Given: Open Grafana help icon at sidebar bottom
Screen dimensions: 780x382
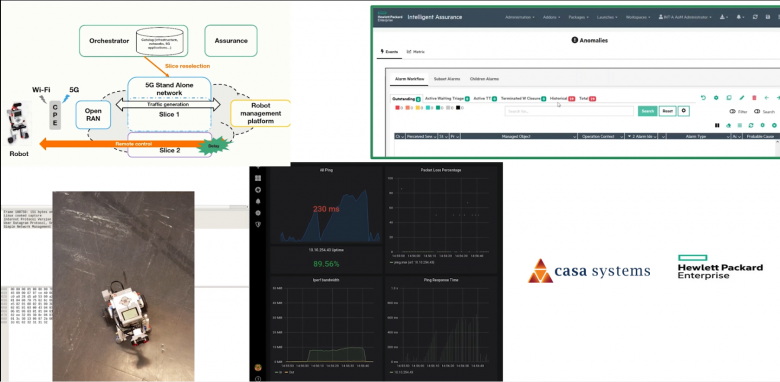Looking at the screenshot, I should point(258,379).
